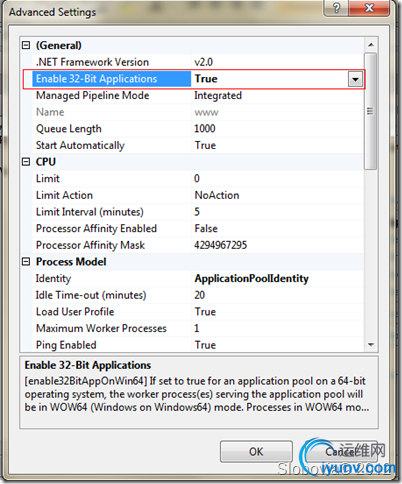Open the Enable 32-Bit Applications dropdown arrow
The width and height of the screenshot is (402, 484).
[x=355, y=79]
